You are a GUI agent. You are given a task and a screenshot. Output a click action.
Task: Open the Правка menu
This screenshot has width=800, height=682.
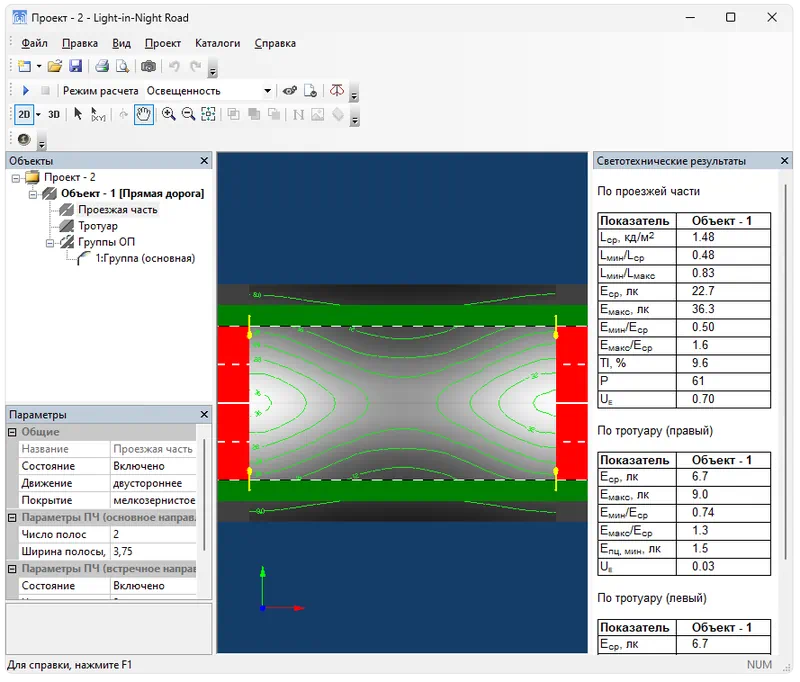click(x=80, y=43)
